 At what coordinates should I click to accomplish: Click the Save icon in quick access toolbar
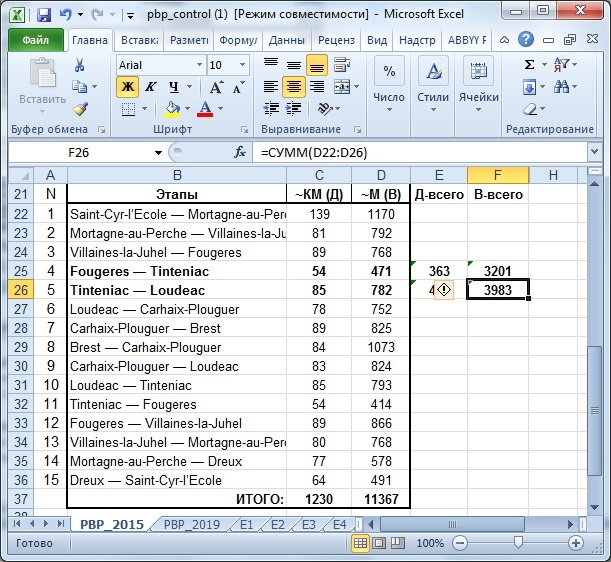click(44, 15)
